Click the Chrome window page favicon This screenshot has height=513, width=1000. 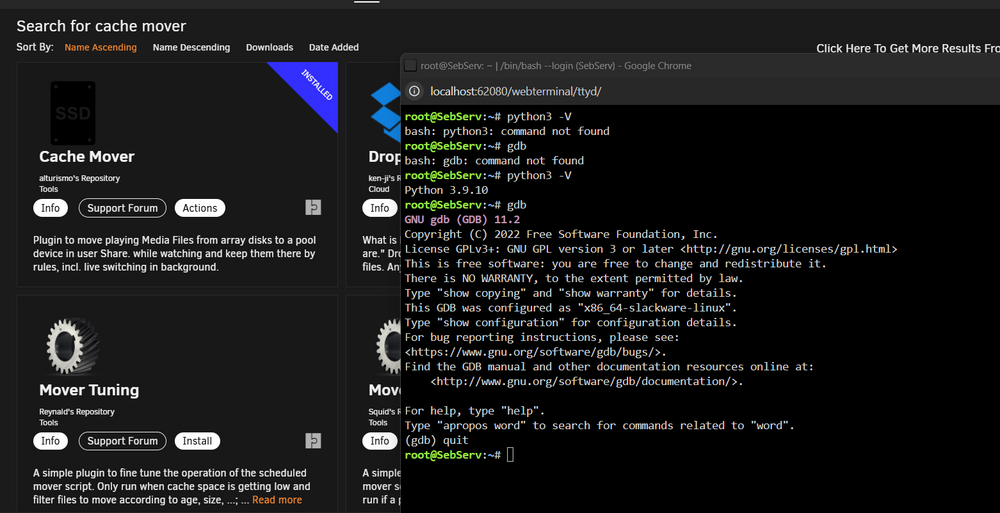[x=411, y=66]
